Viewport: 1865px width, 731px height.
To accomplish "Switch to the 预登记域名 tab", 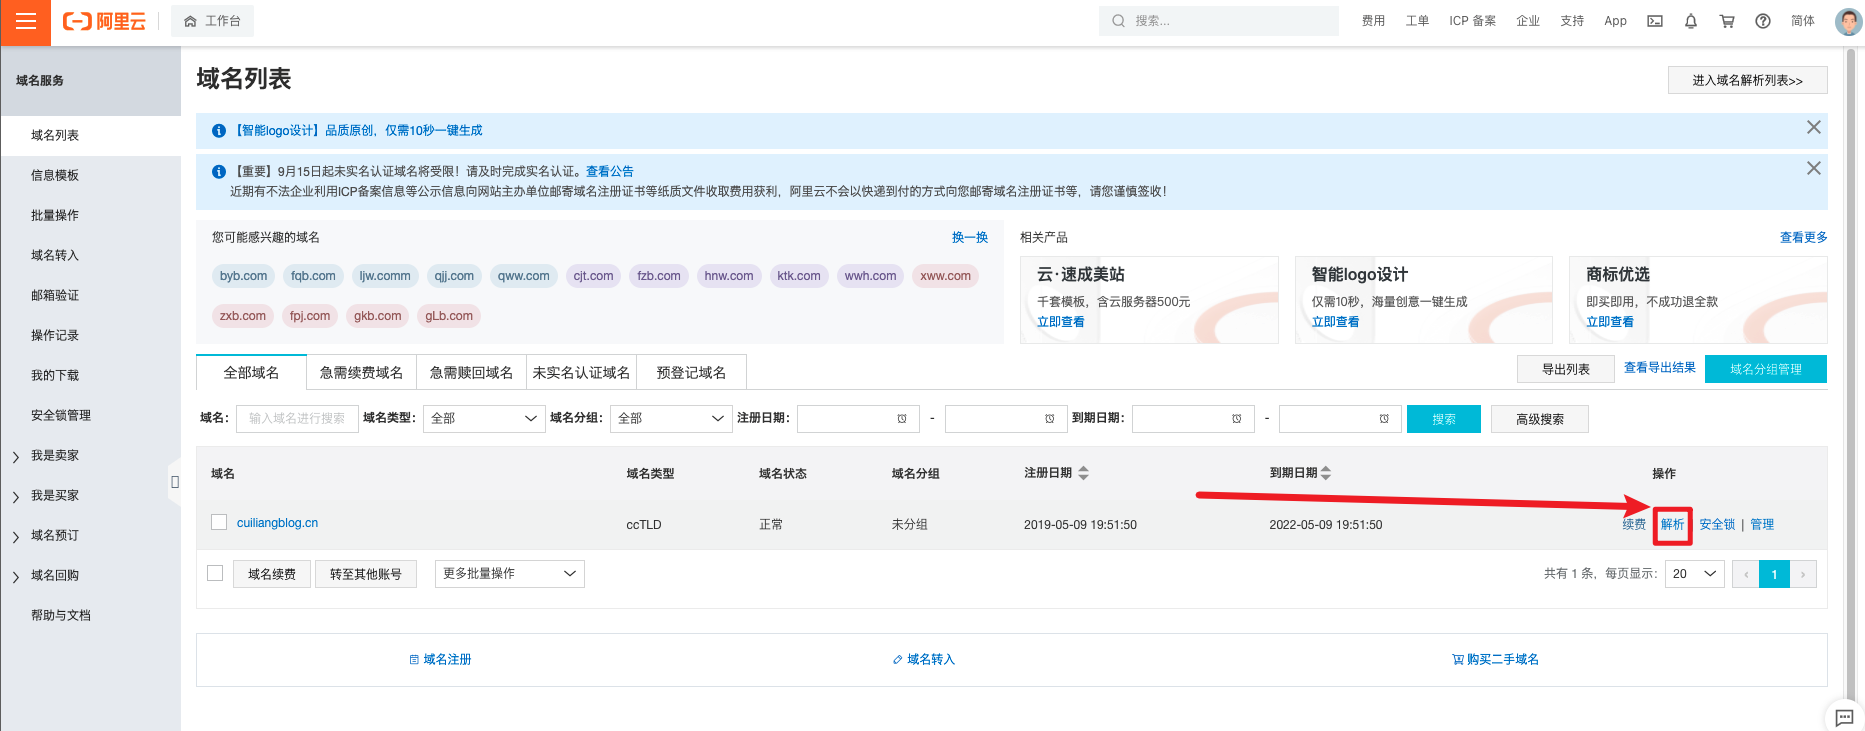I will click(691, 372).
